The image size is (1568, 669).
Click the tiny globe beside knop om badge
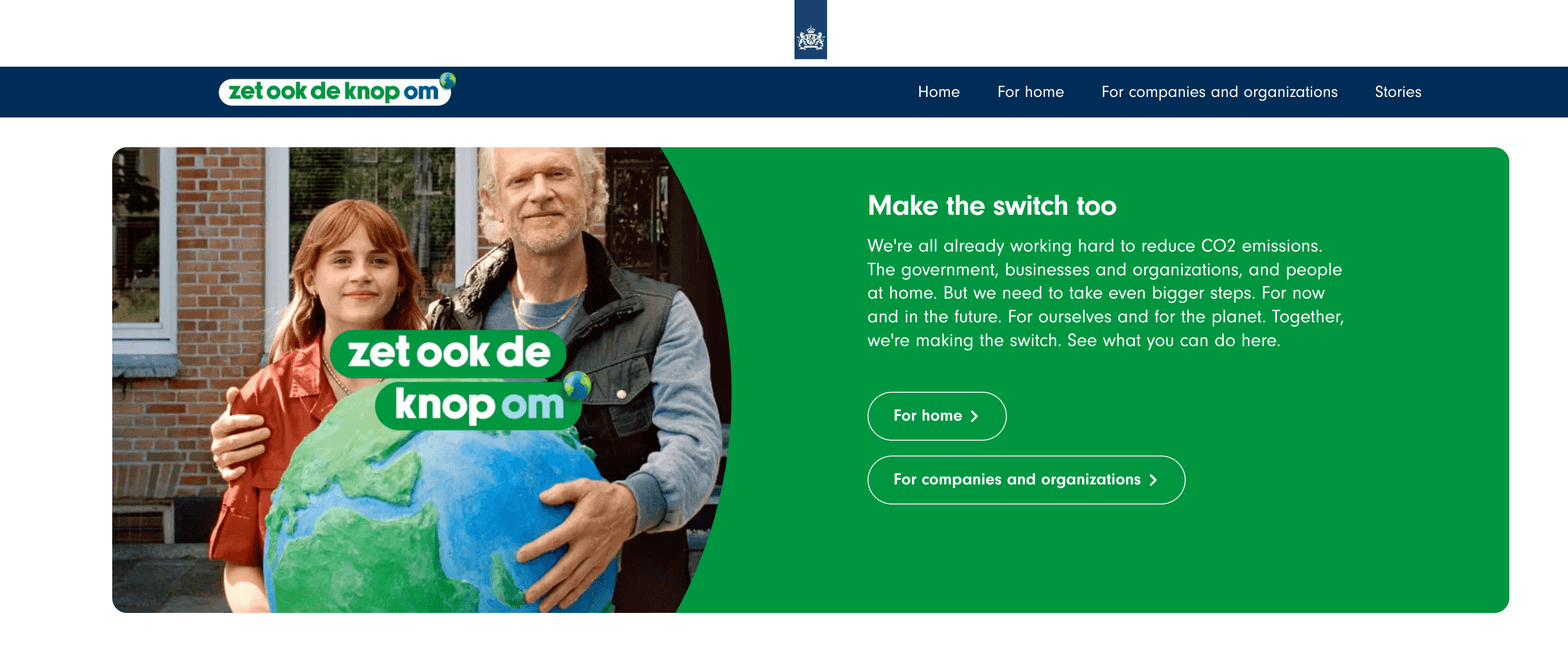[x=577, y=385]
